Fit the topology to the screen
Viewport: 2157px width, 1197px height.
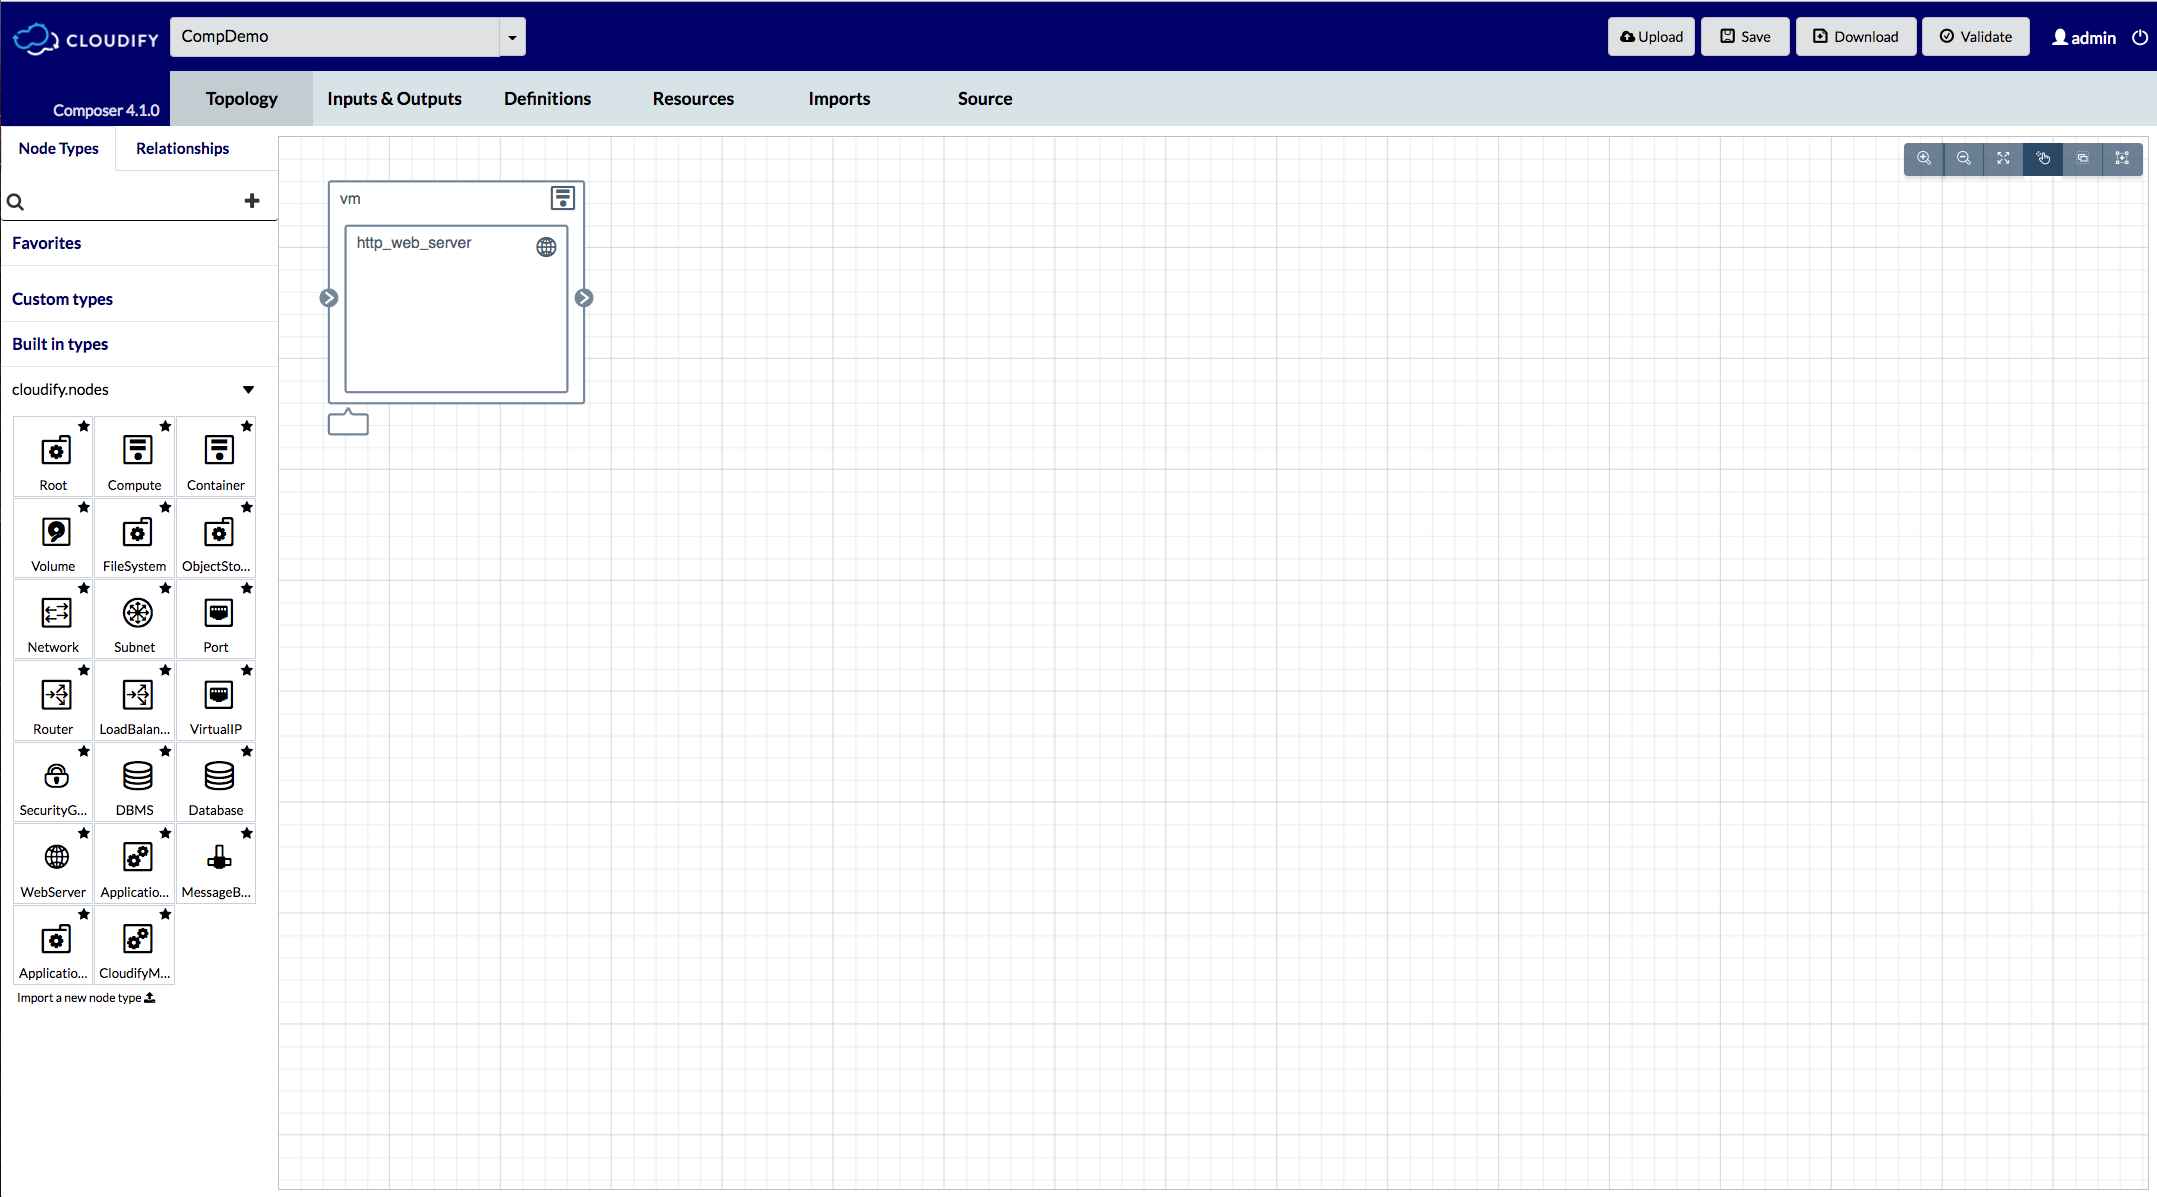(x=2003, y=158)
